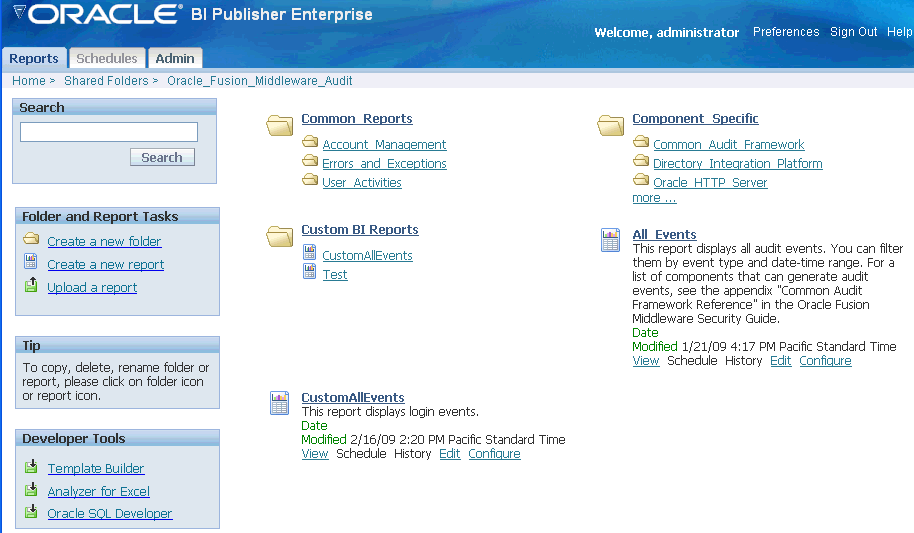Click Edit under CustomAllEvents report

449,454
